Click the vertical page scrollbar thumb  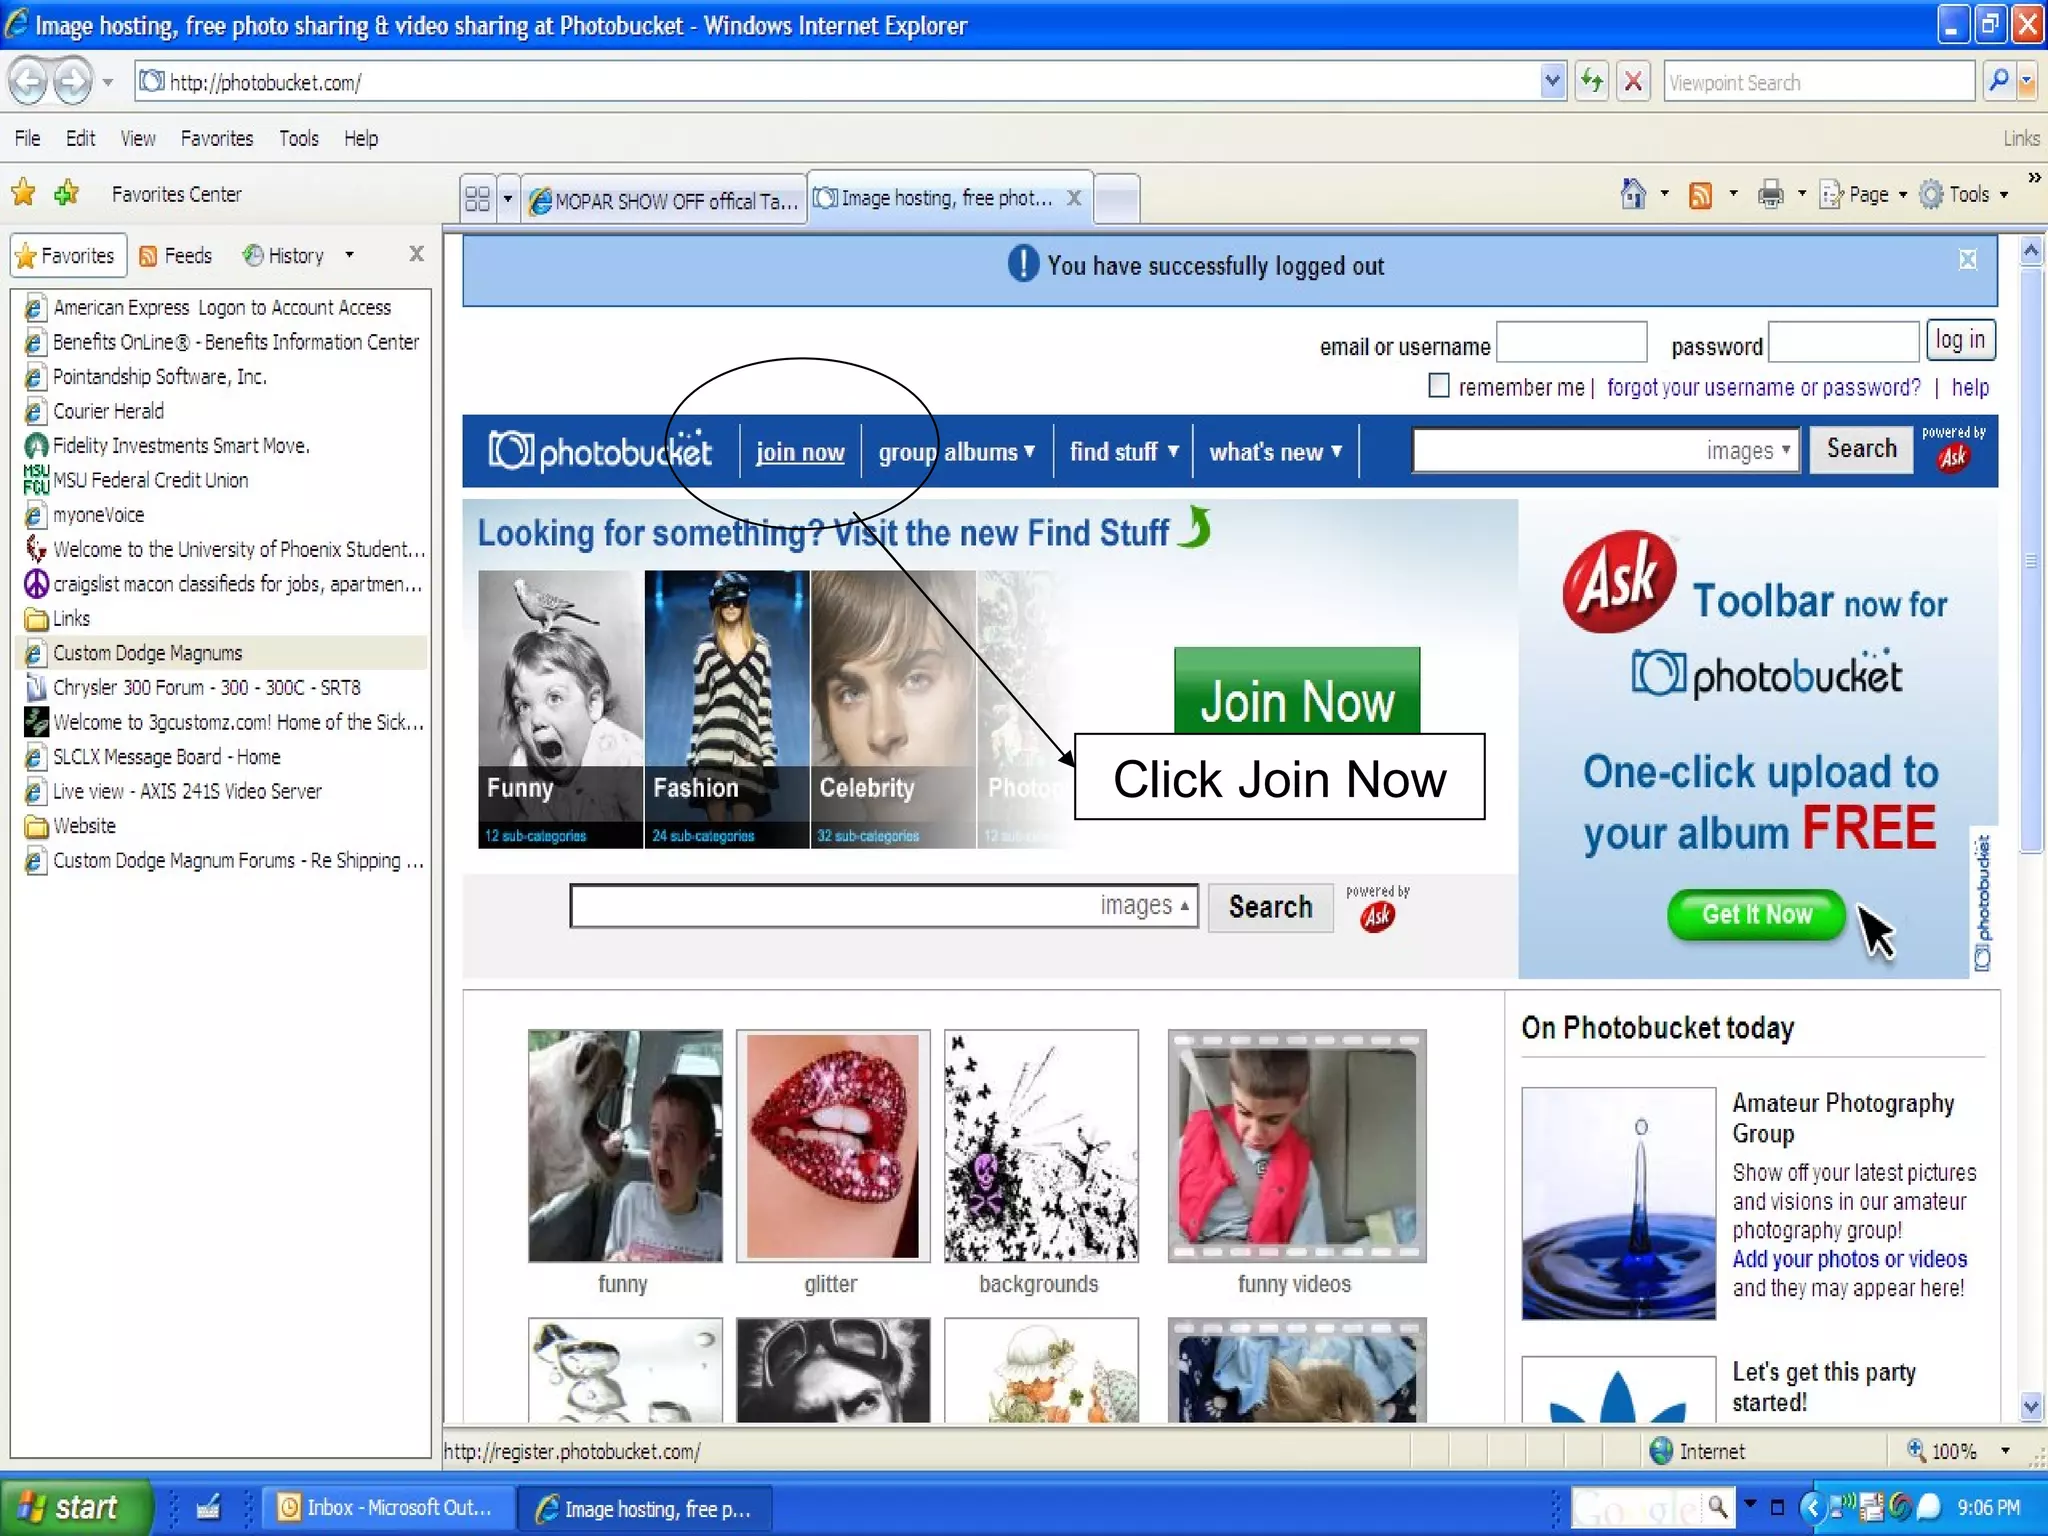[x=2030, y=560]
